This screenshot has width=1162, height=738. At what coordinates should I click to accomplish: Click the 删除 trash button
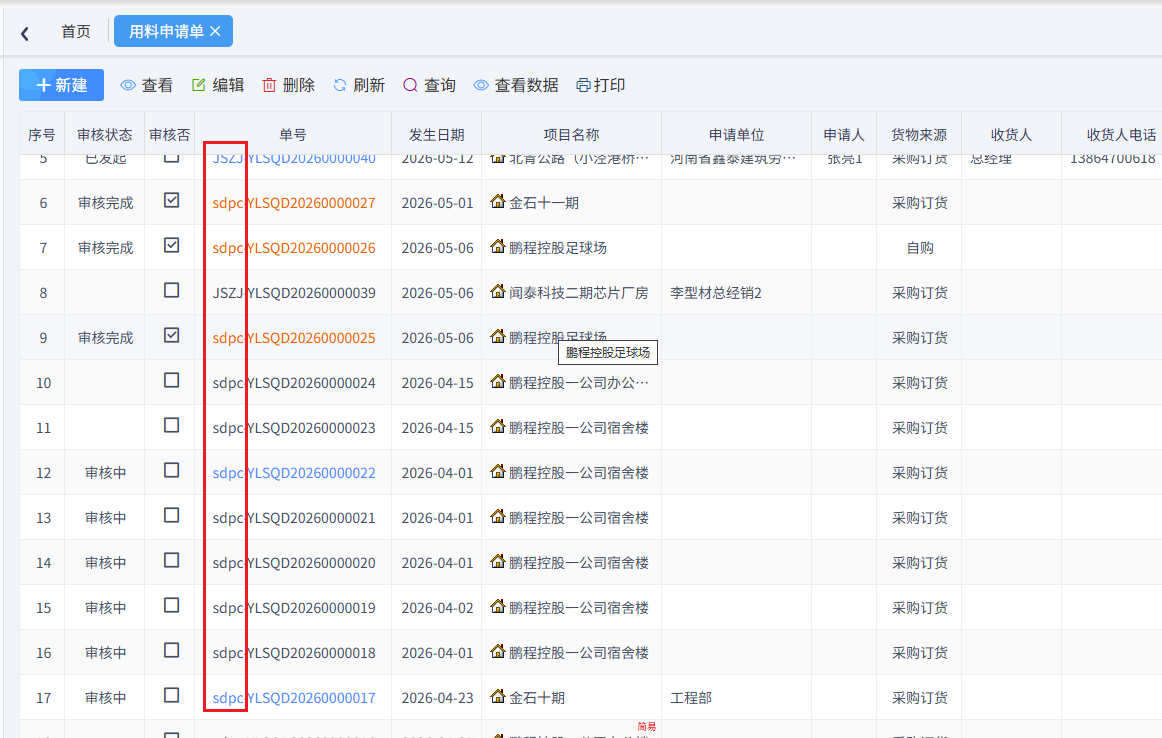coord(288,85)
